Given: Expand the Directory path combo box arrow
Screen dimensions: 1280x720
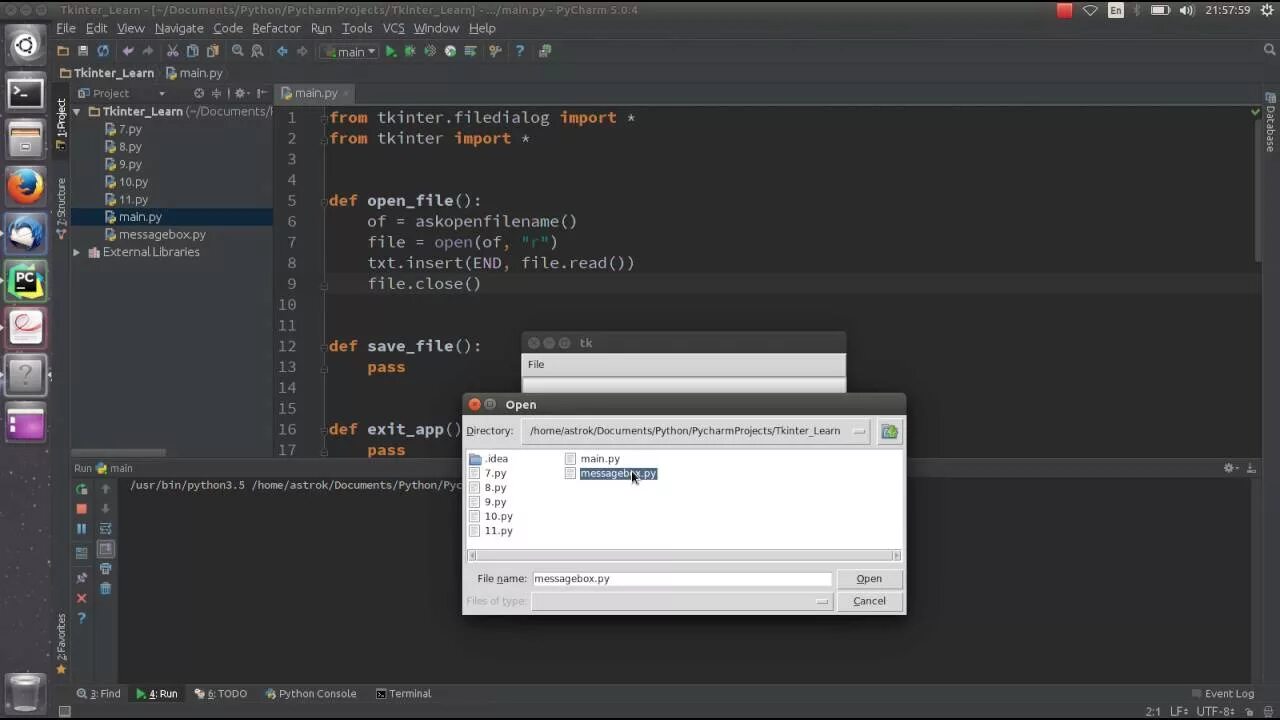Looking at the screenshot, I should (x=859, y=431).
